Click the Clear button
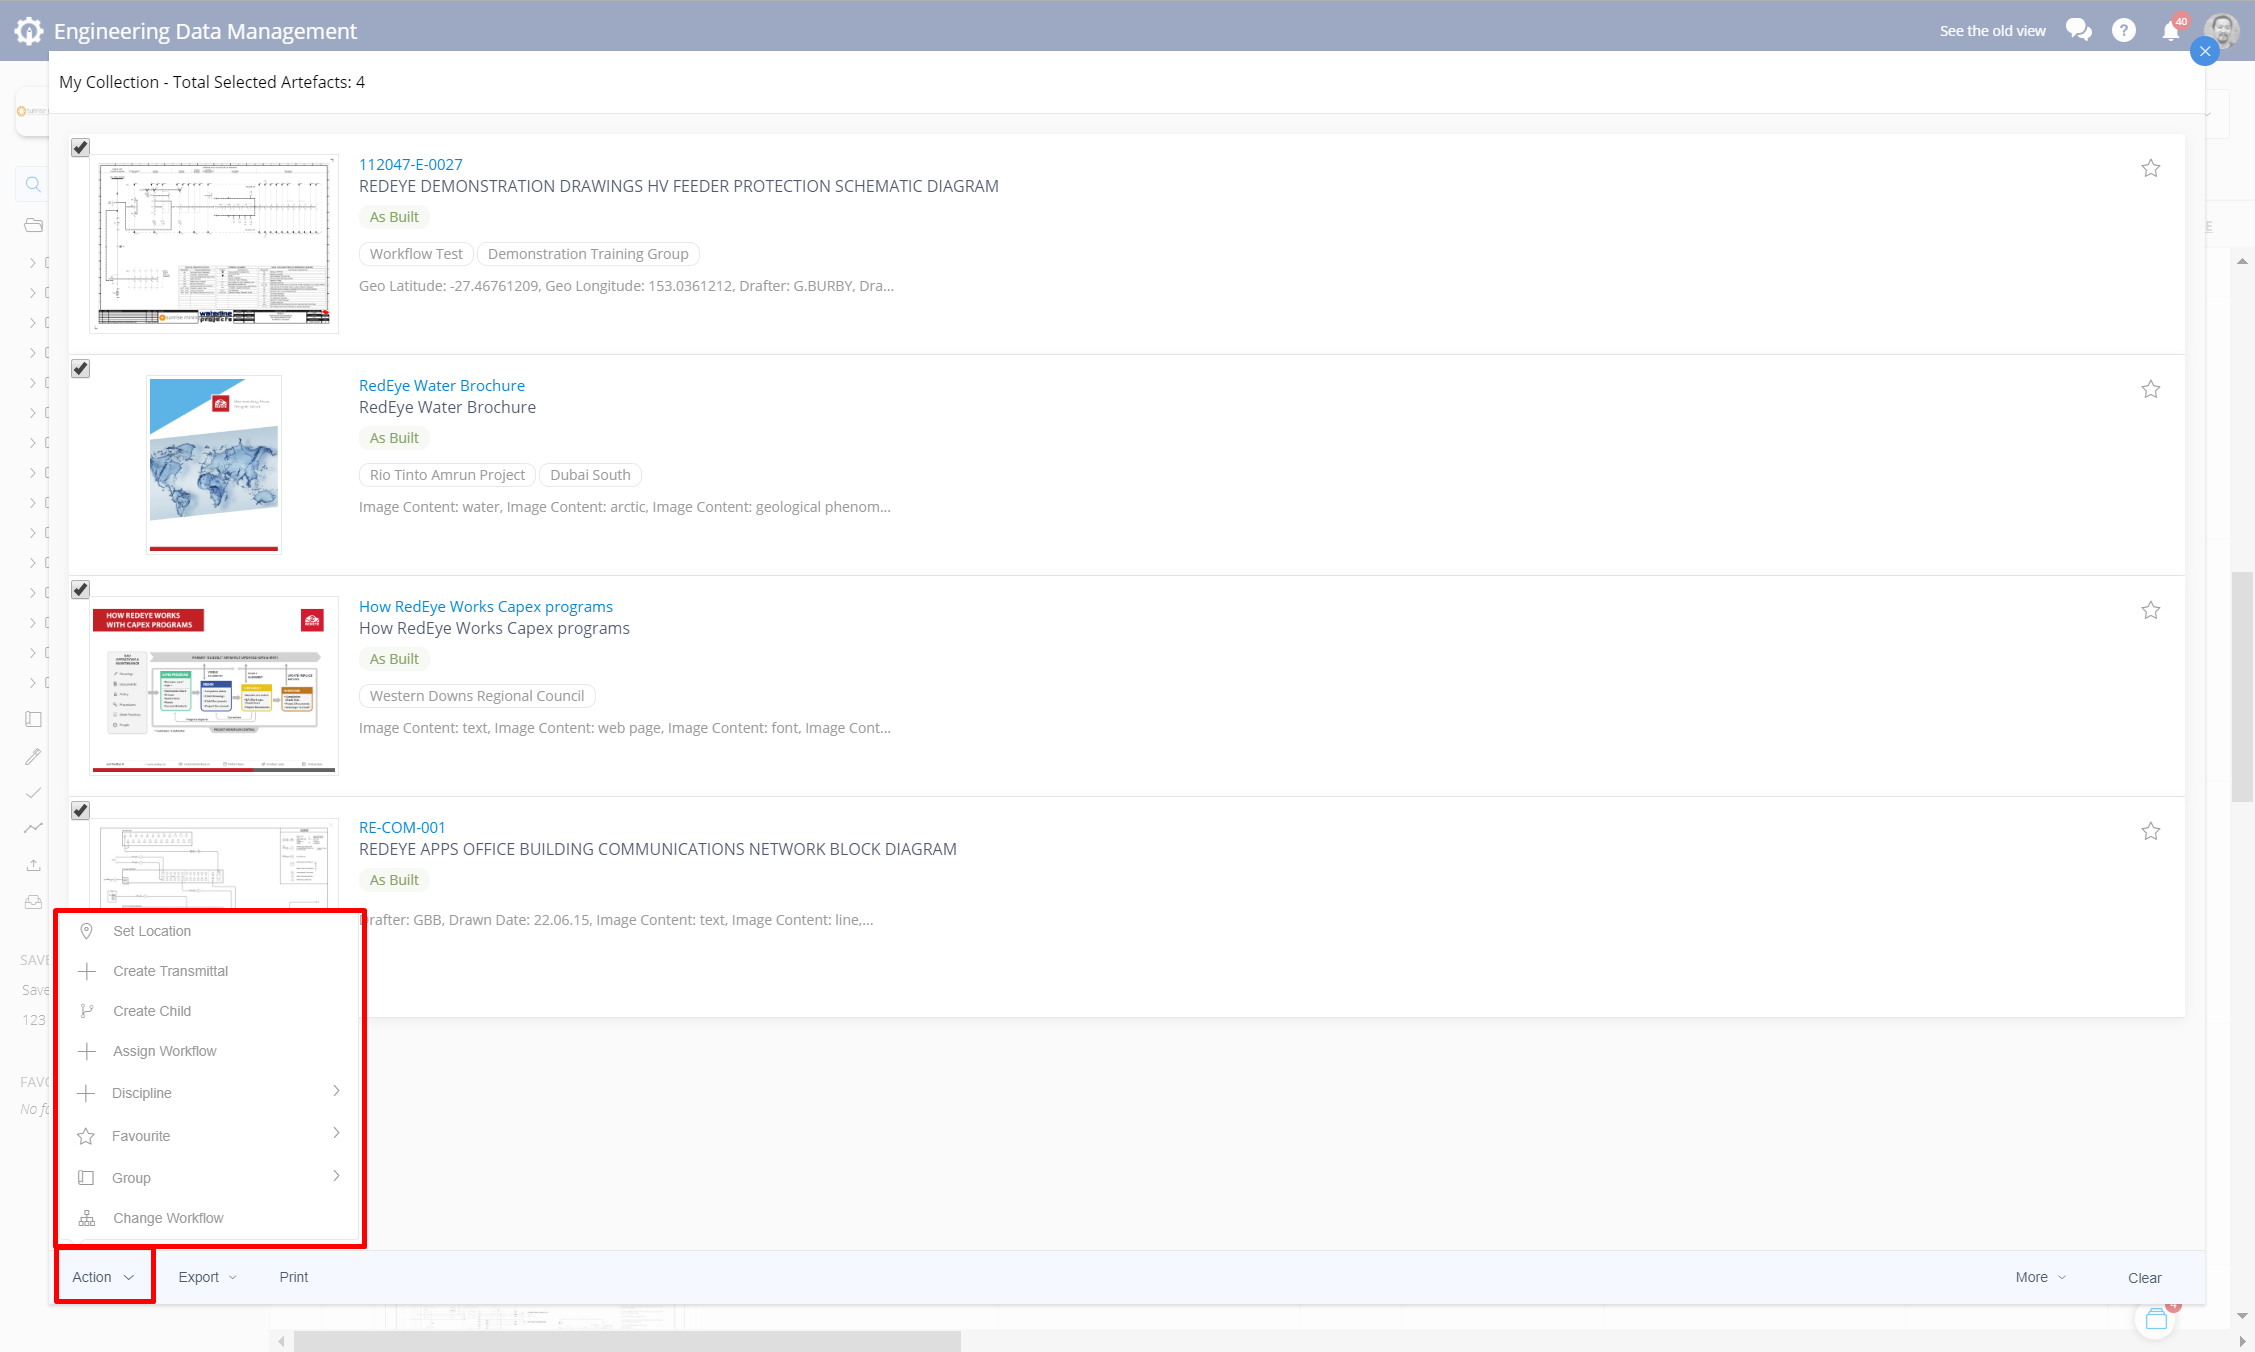Viewport: 2255px width, 1352px height. click(2144, 1277)
